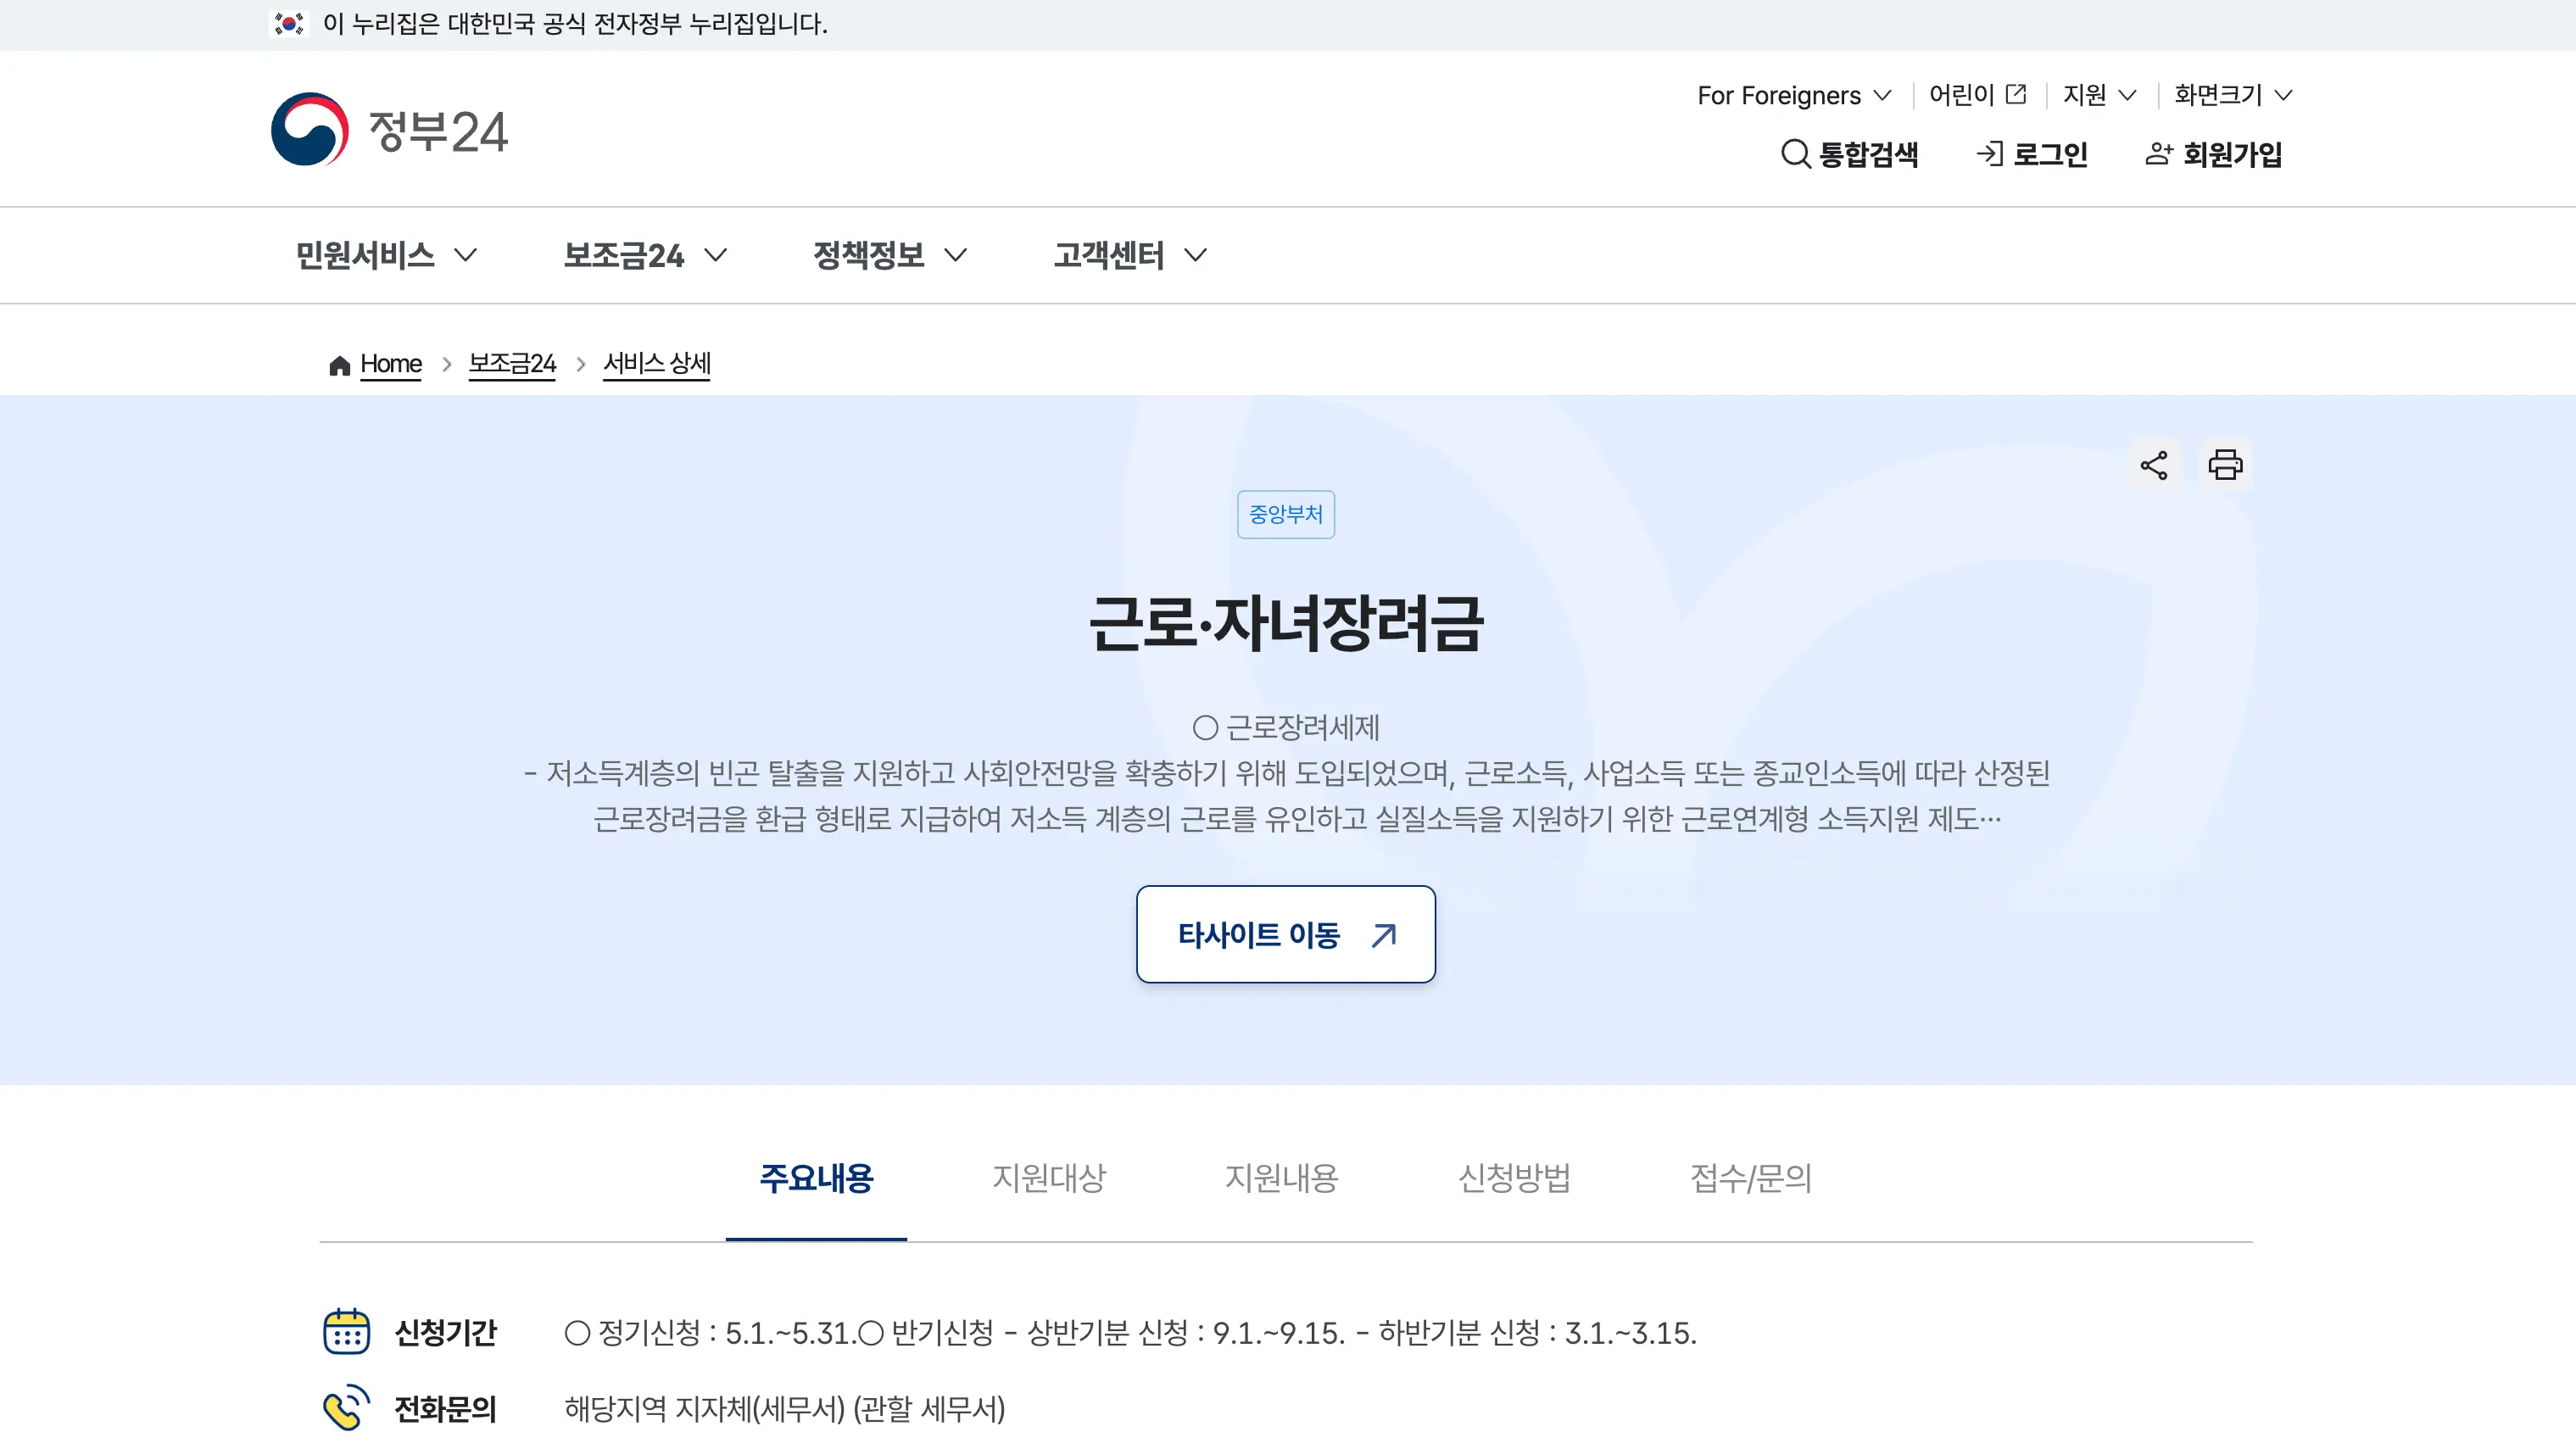Expand the 정책정보 menu
This screenshot has width=2576, height=1443.
[x=889, y=255]
